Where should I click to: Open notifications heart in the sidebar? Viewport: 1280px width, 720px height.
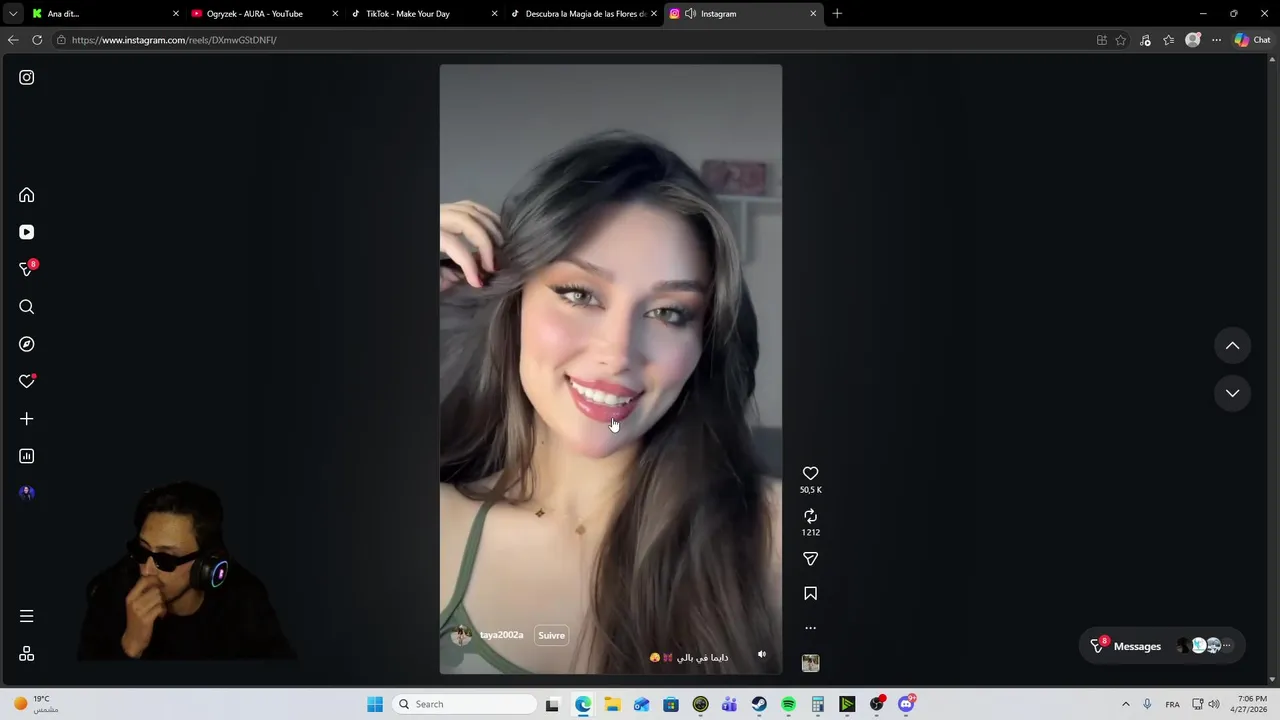tap(27, 381)
